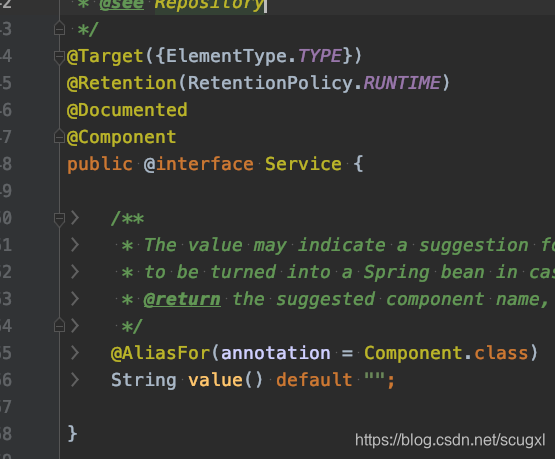Click the public keyword
Screen dimensions: 555x459
[x=100, y=165]
